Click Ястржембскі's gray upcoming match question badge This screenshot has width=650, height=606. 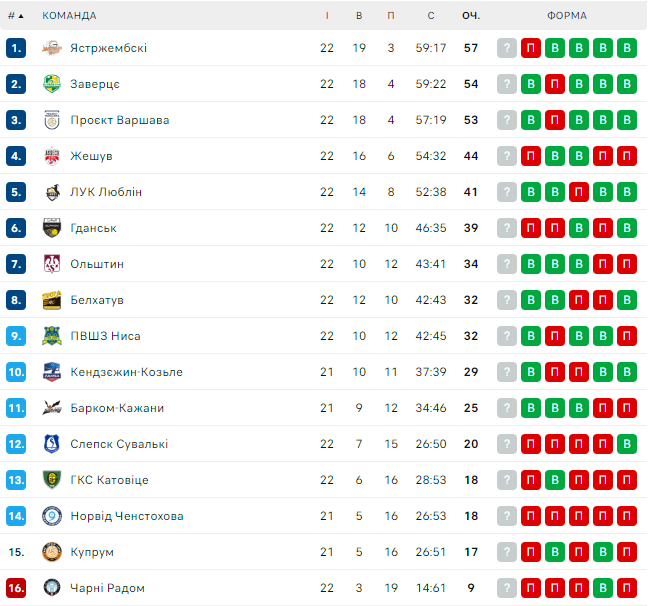[x=507, y=48]
